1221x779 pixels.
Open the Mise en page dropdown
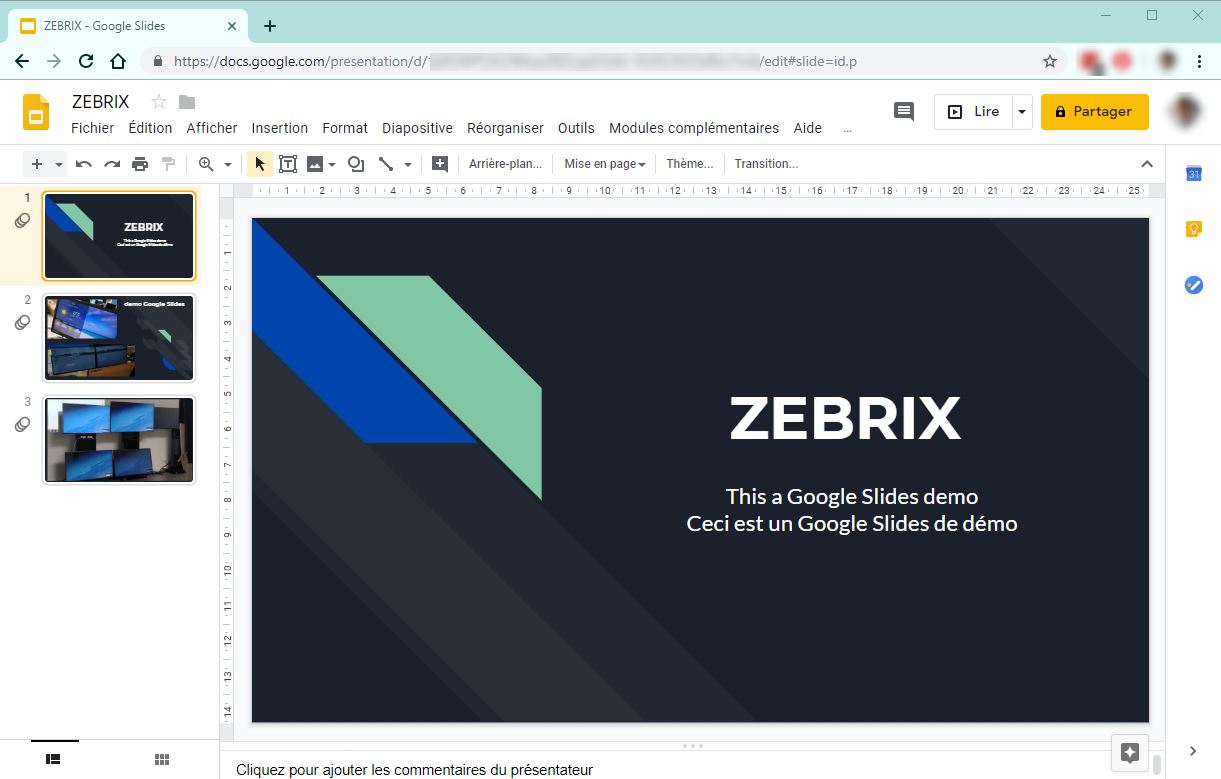tap(604, 164)
